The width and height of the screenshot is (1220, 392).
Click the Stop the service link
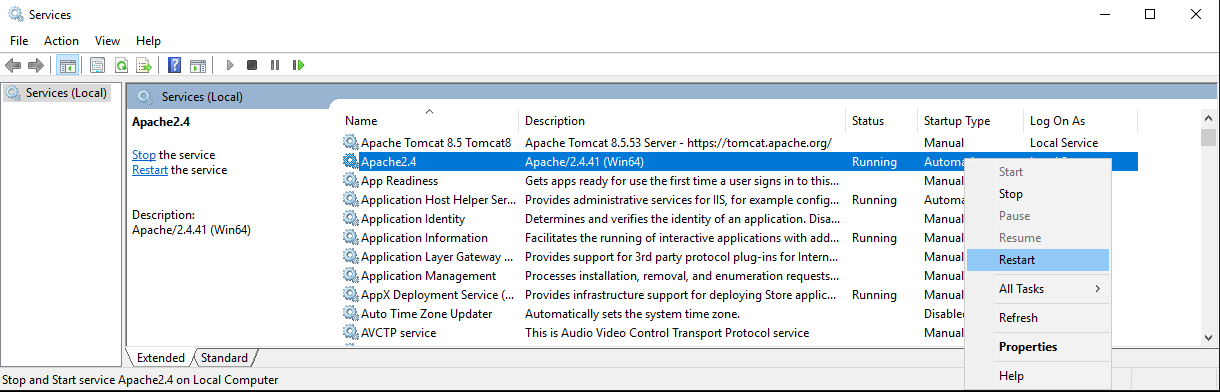click(143, 155)
